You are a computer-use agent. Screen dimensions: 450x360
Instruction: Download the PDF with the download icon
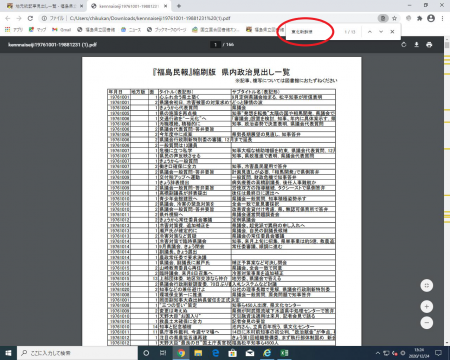pyautogui.click(x=416, y=45)
